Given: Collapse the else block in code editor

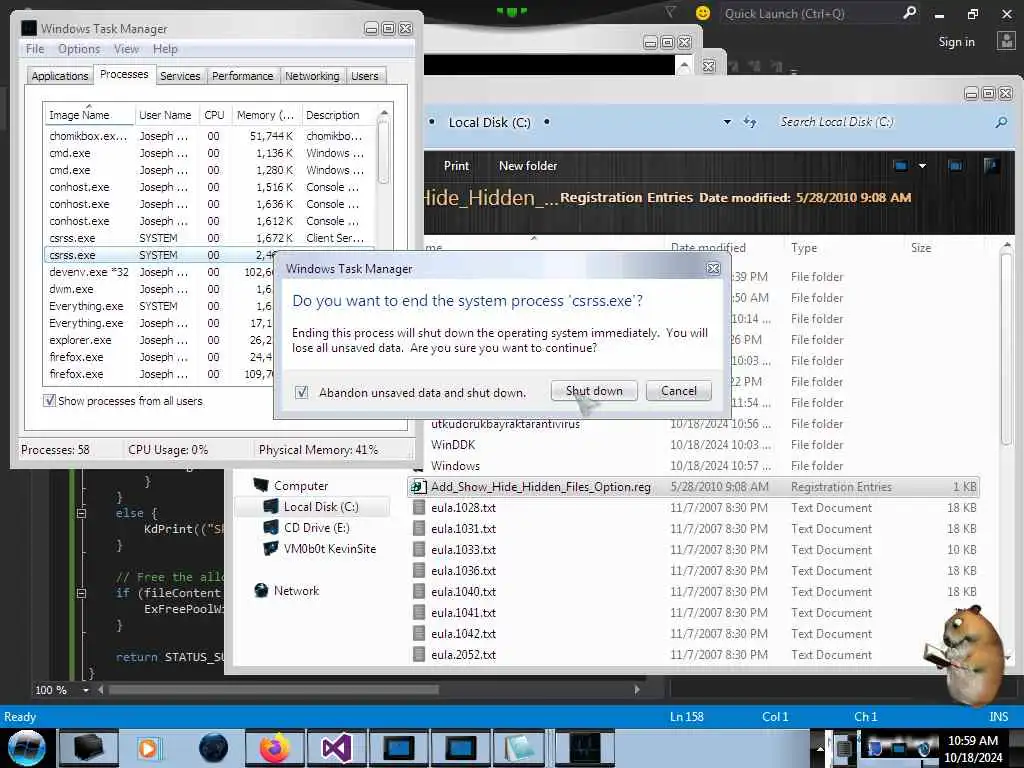Looking at the screenshot, I should 82,513.
